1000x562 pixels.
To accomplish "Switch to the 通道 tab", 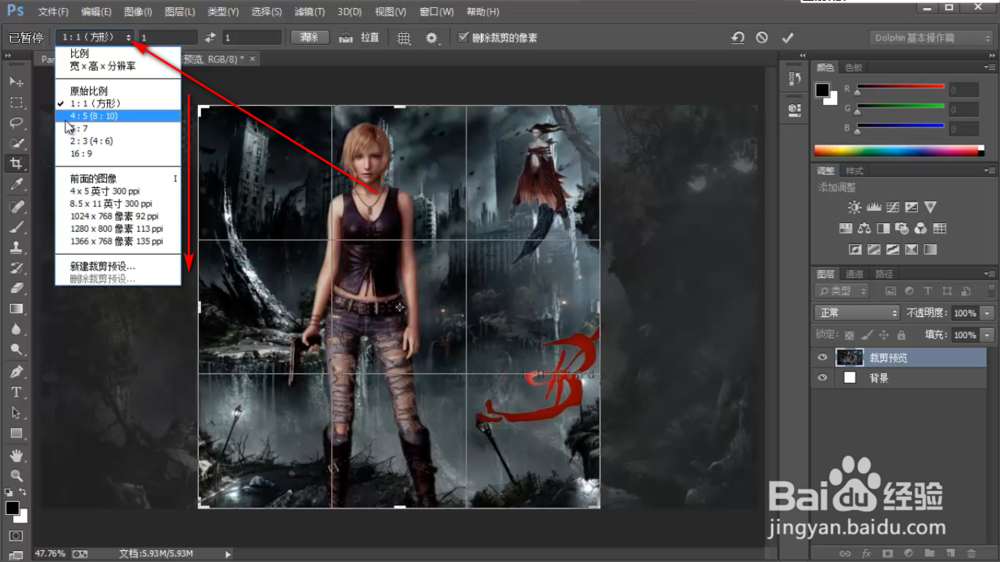I will [x=855, y=274].
